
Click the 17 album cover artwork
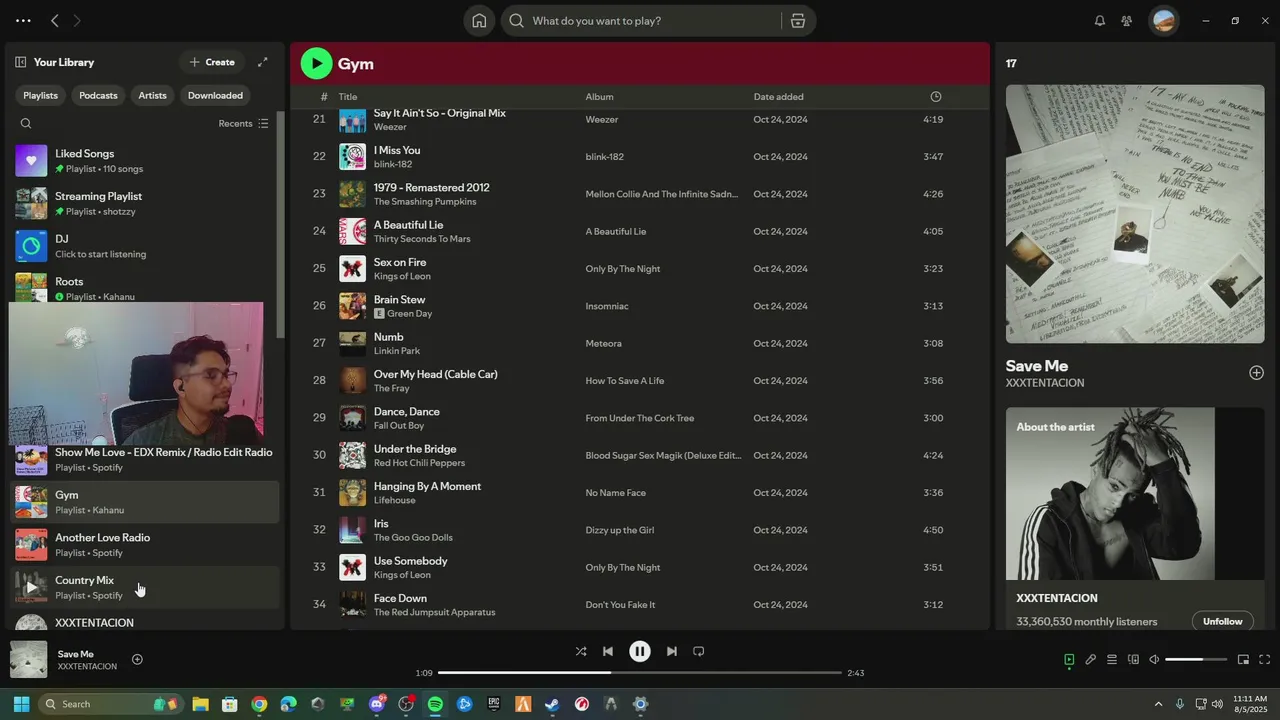1135,213
